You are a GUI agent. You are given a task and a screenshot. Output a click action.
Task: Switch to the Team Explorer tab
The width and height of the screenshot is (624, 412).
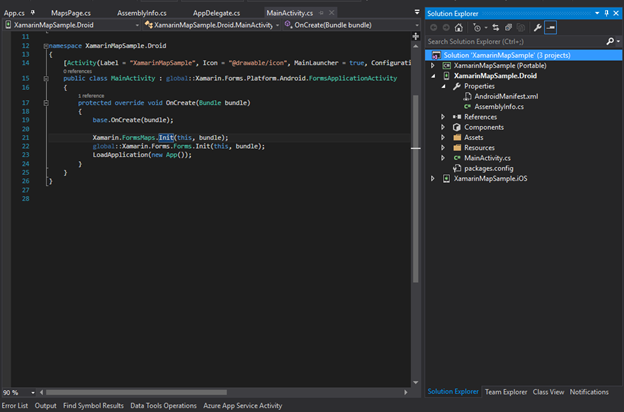click(506, 392)
